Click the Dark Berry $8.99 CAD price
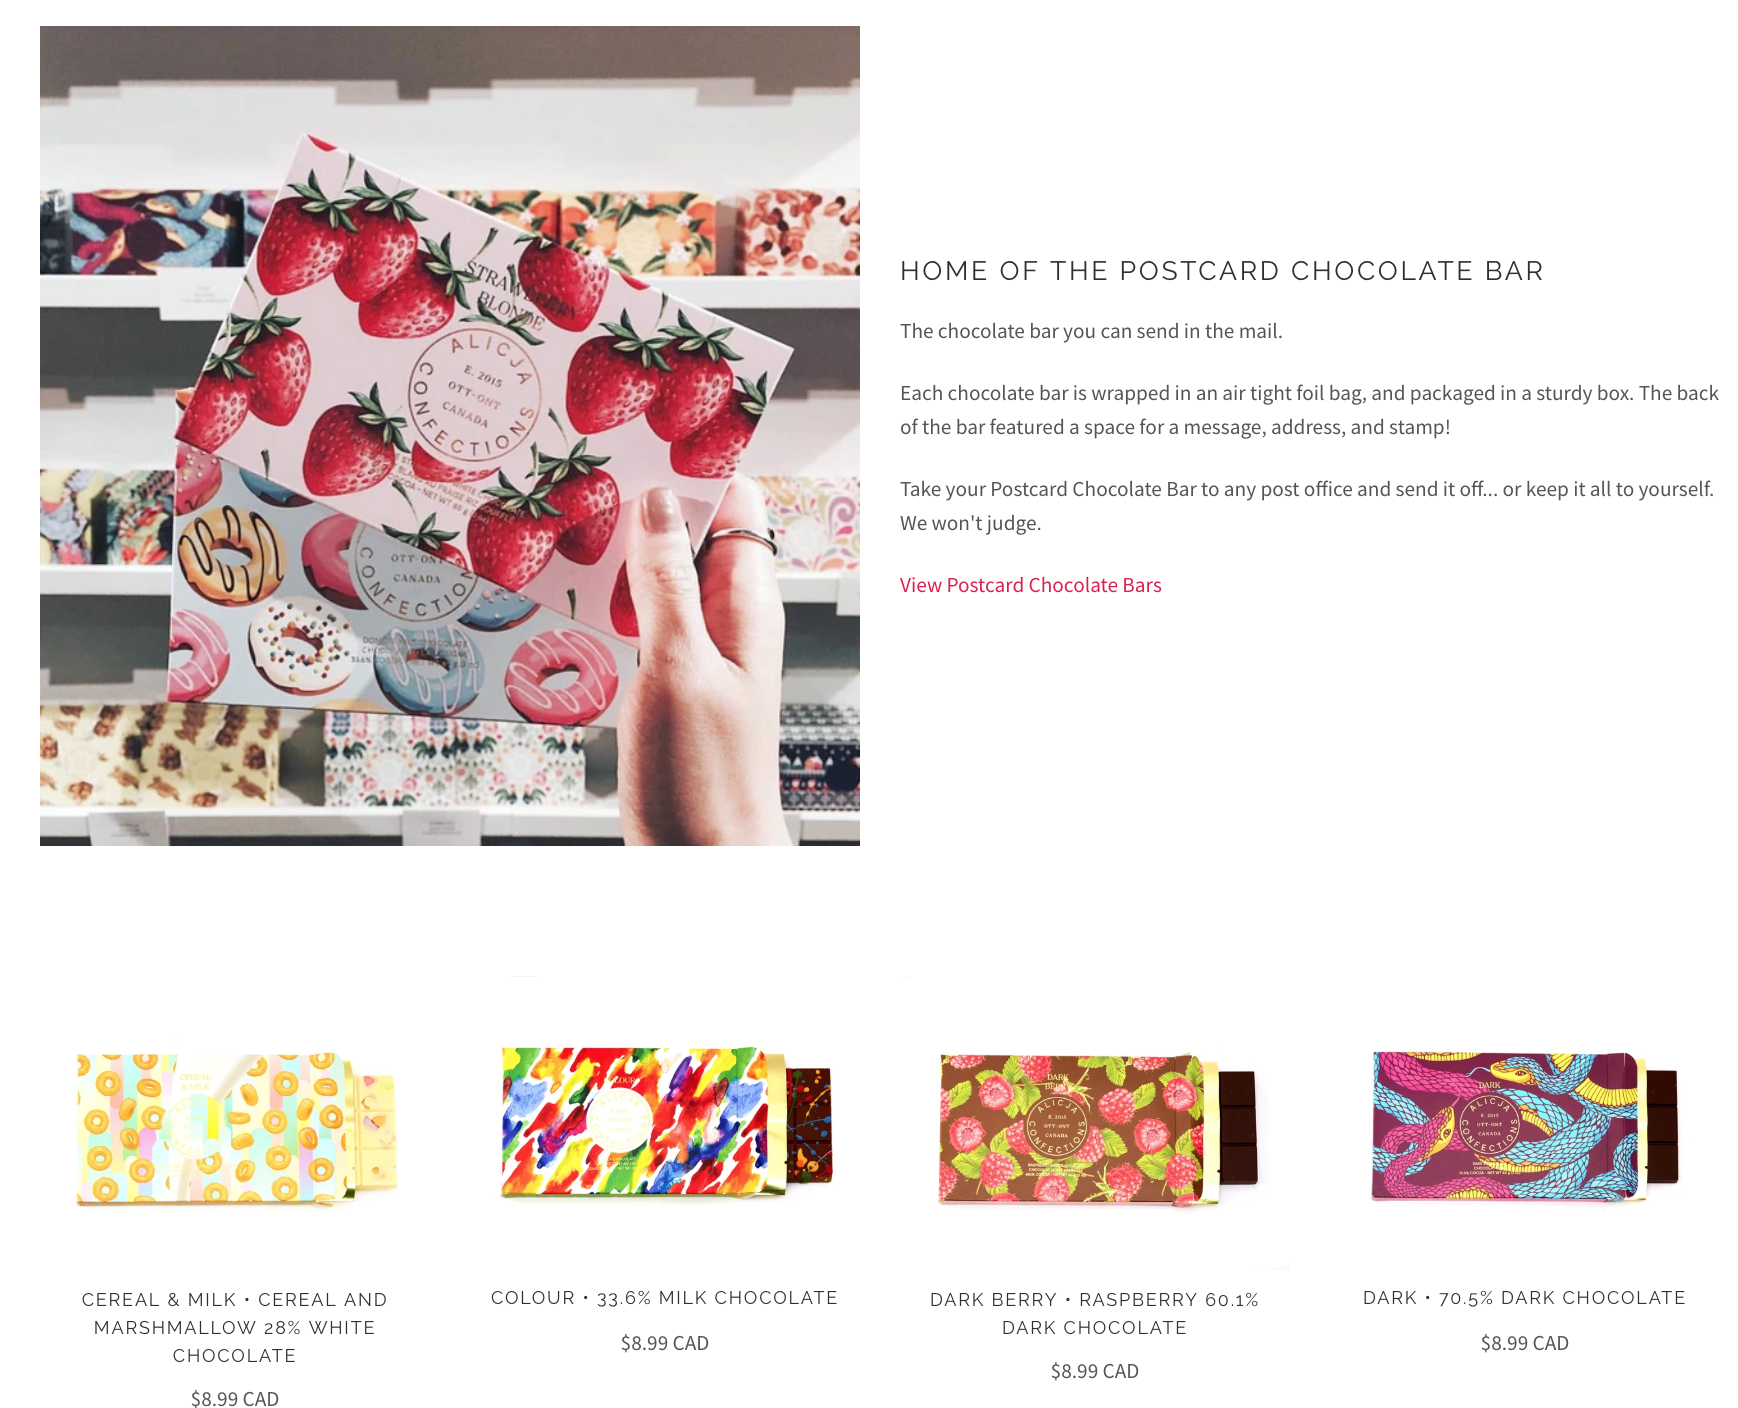The height and width of the screenshot is (1408, 1738). coord(1095,1371)
